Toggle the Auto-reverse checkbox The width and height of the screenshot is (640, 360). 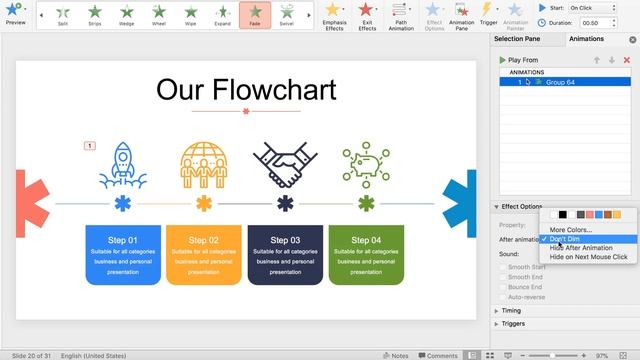pos(502,297)
